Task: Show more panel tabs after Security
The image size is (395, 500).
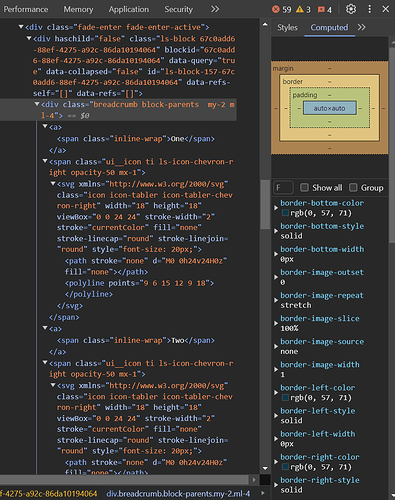Action: [215, 9]
